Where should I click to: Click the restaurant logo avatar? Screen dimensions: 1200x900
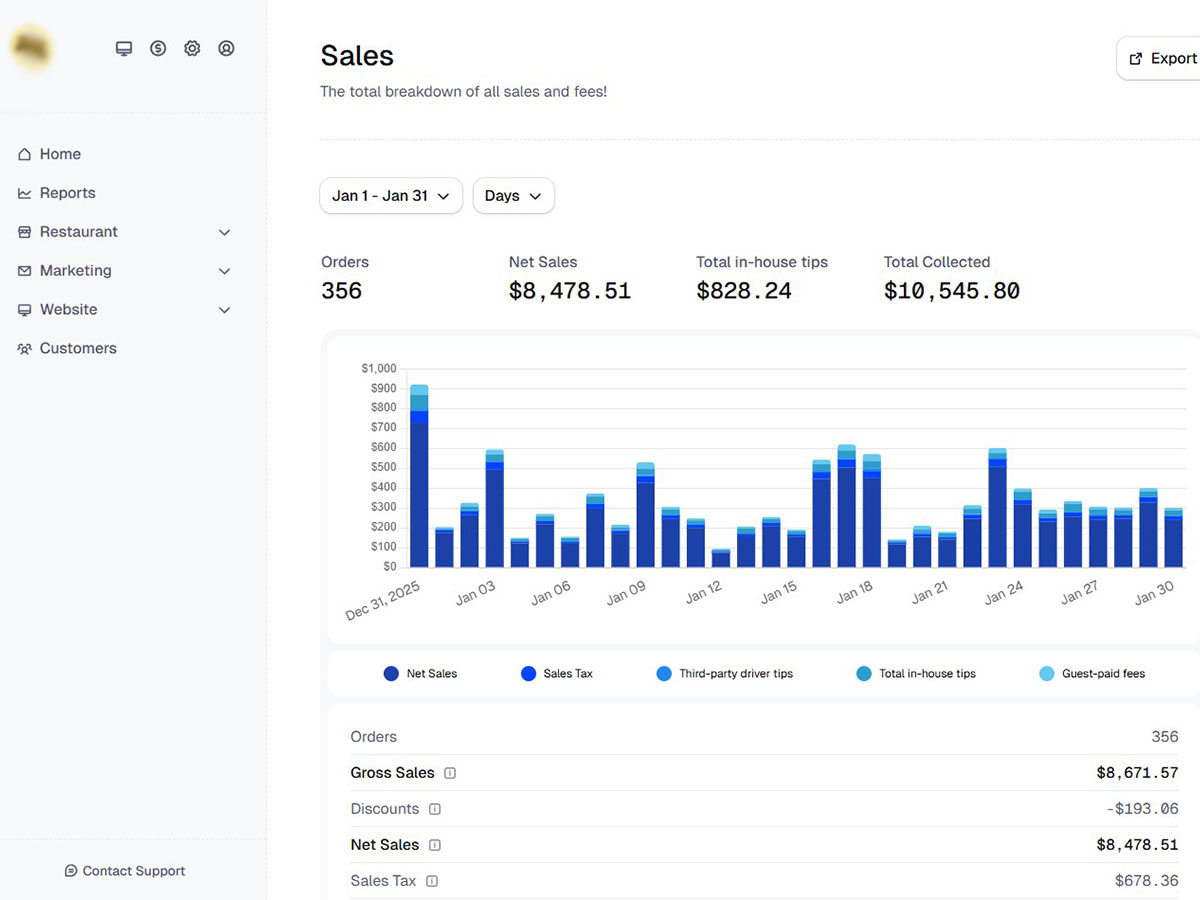click(x=32, y=47)
